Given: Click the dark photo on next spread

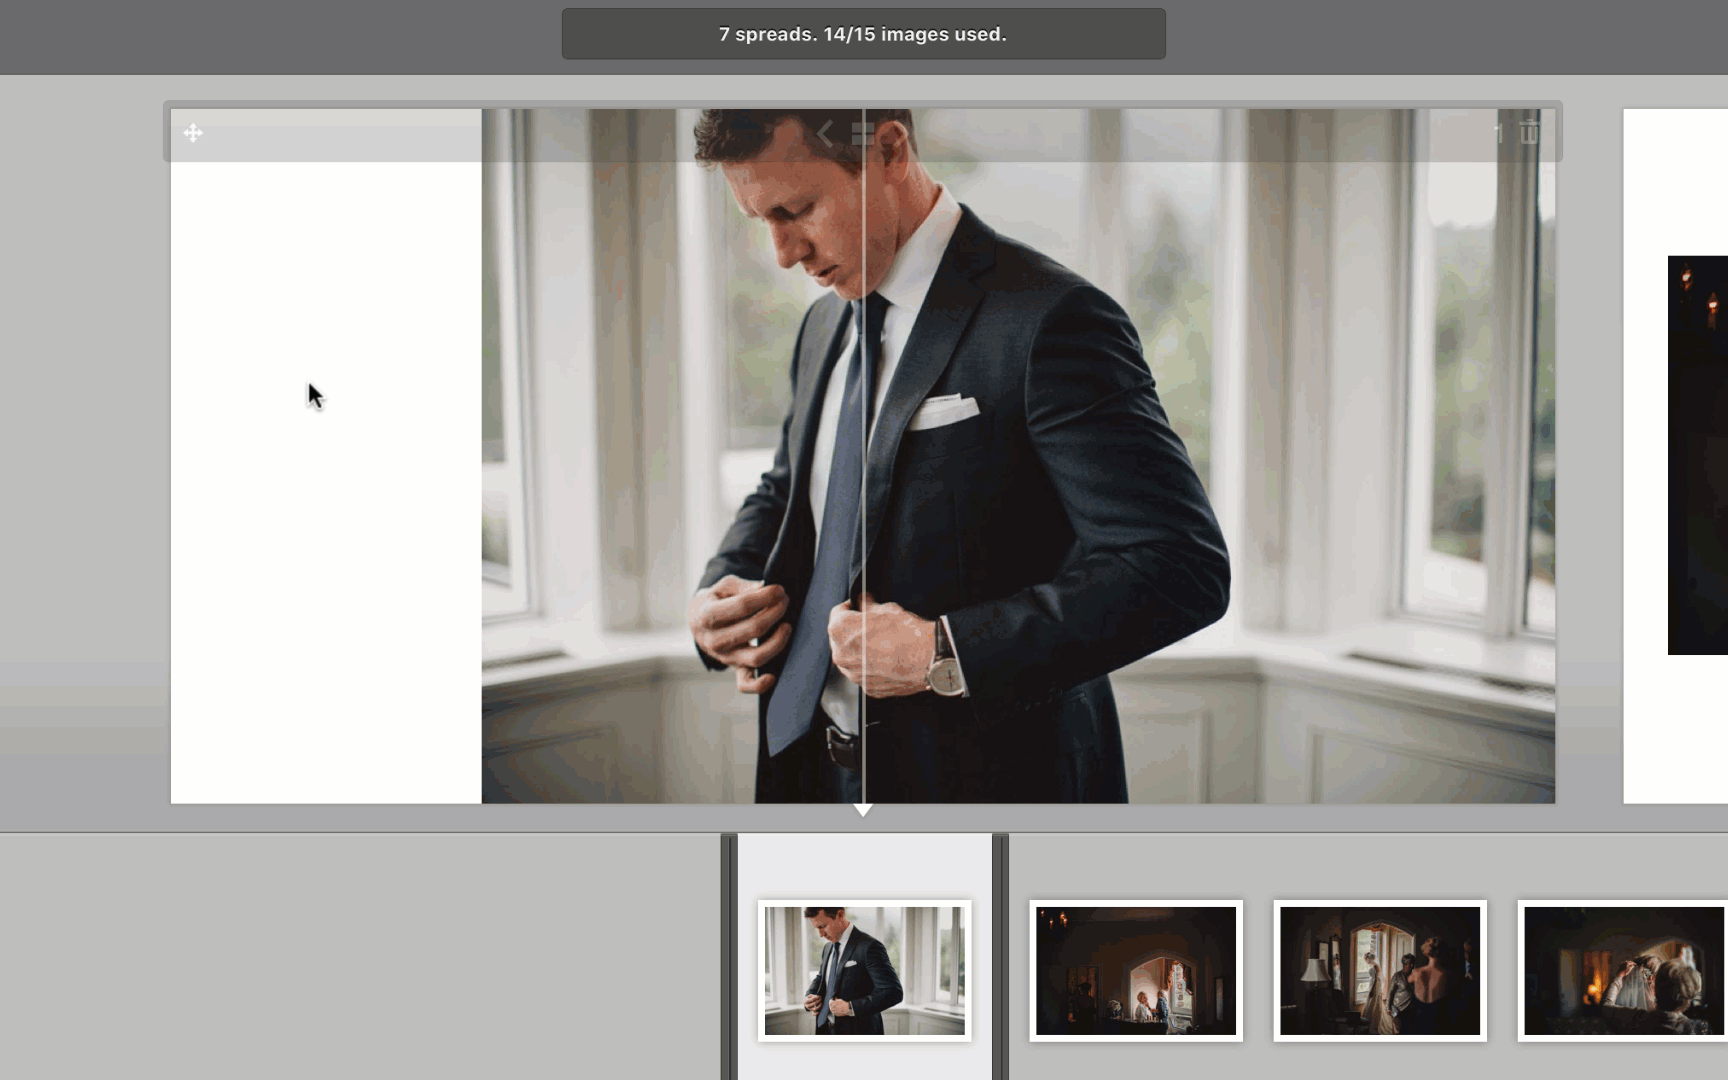Looking at the screenshot, I should pyautogui.click(x=1698, y=455).
